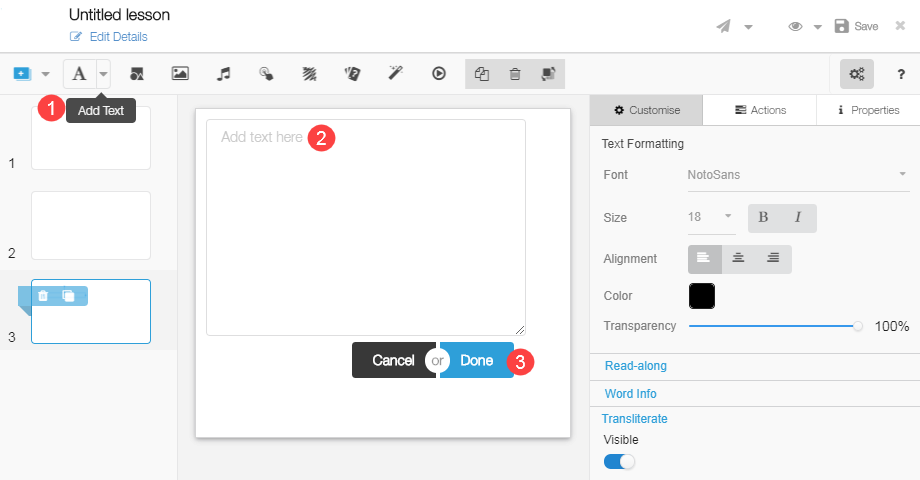Toggle italic text formatting
The height and width of the screenshot is (480, 920).
point(798,217)
